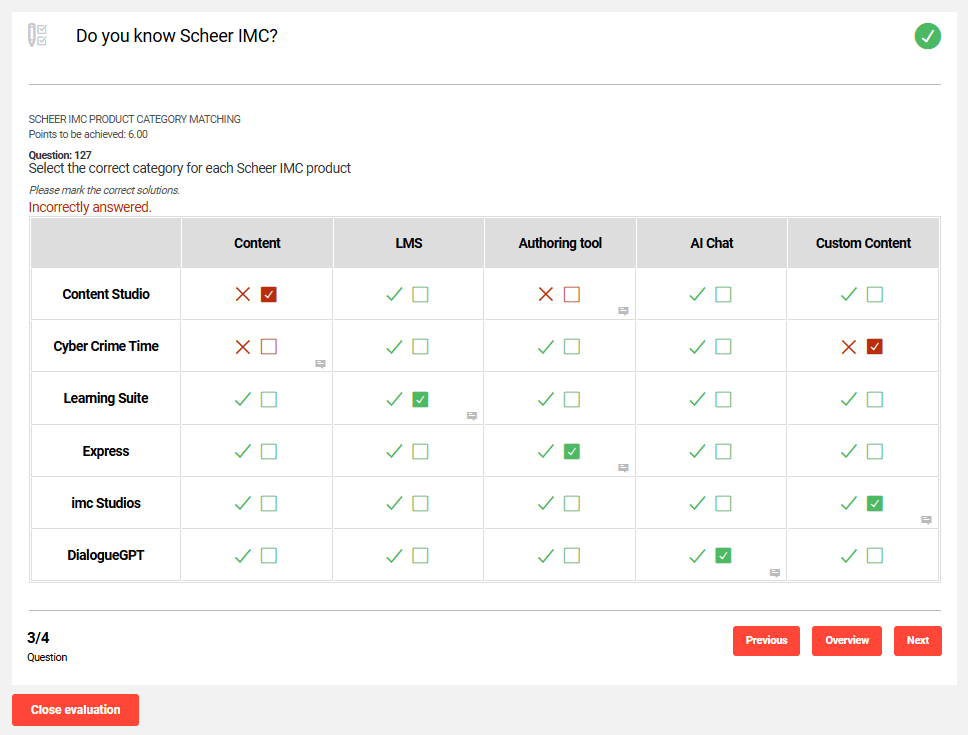Click green tick in Express Custom Content cell
The image size is (968, 735).
849,451
